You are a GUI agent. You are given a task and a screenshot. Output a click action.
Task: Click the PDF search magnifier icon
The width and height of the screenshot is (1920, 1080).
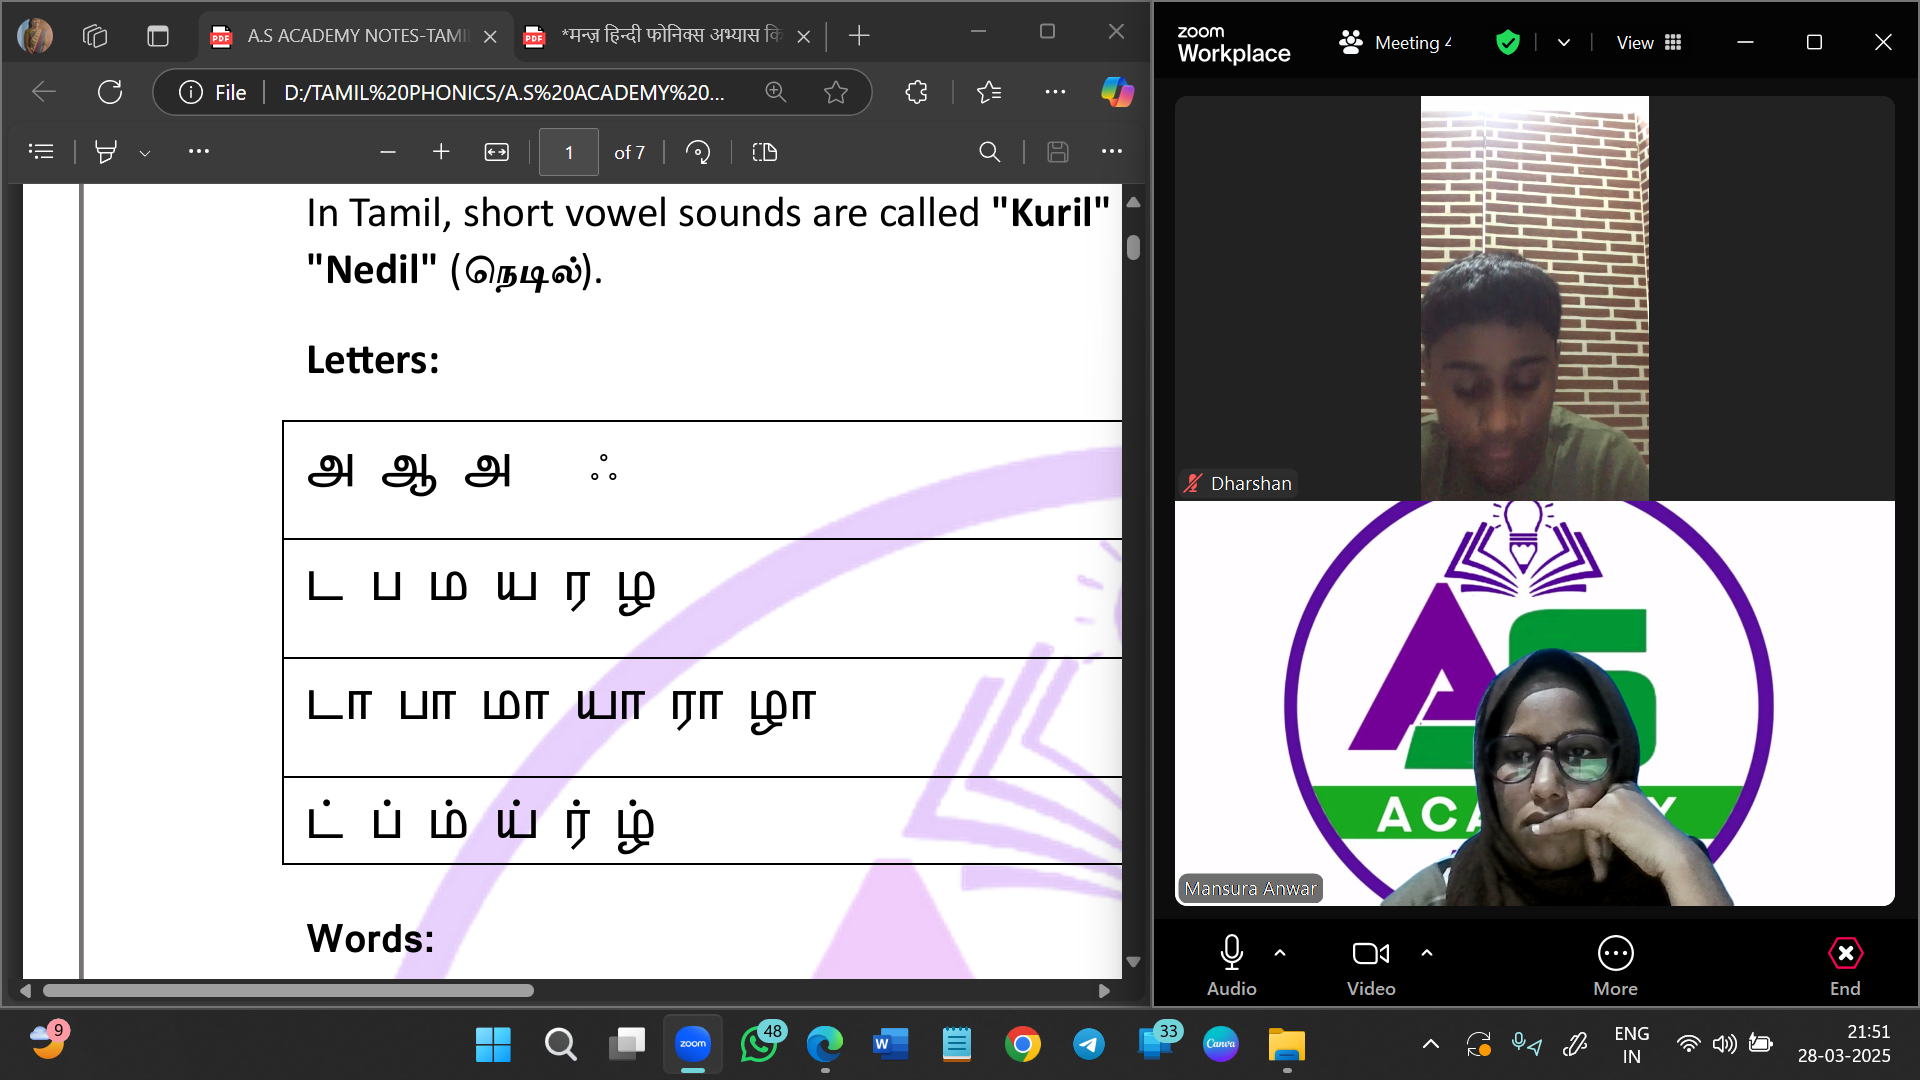pos(989,152)
